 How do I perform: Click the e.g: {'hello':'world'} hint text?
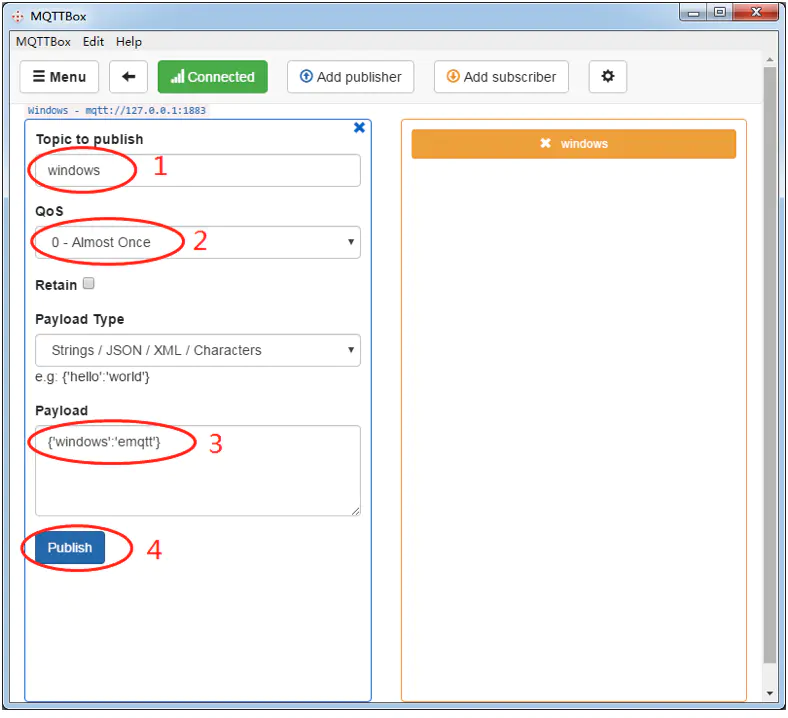coord(92,377)
